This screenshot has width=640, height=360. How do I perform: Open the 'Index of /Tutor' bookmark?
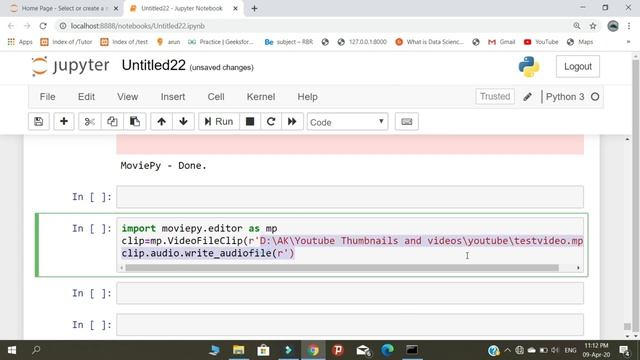[x=66, y=42]
